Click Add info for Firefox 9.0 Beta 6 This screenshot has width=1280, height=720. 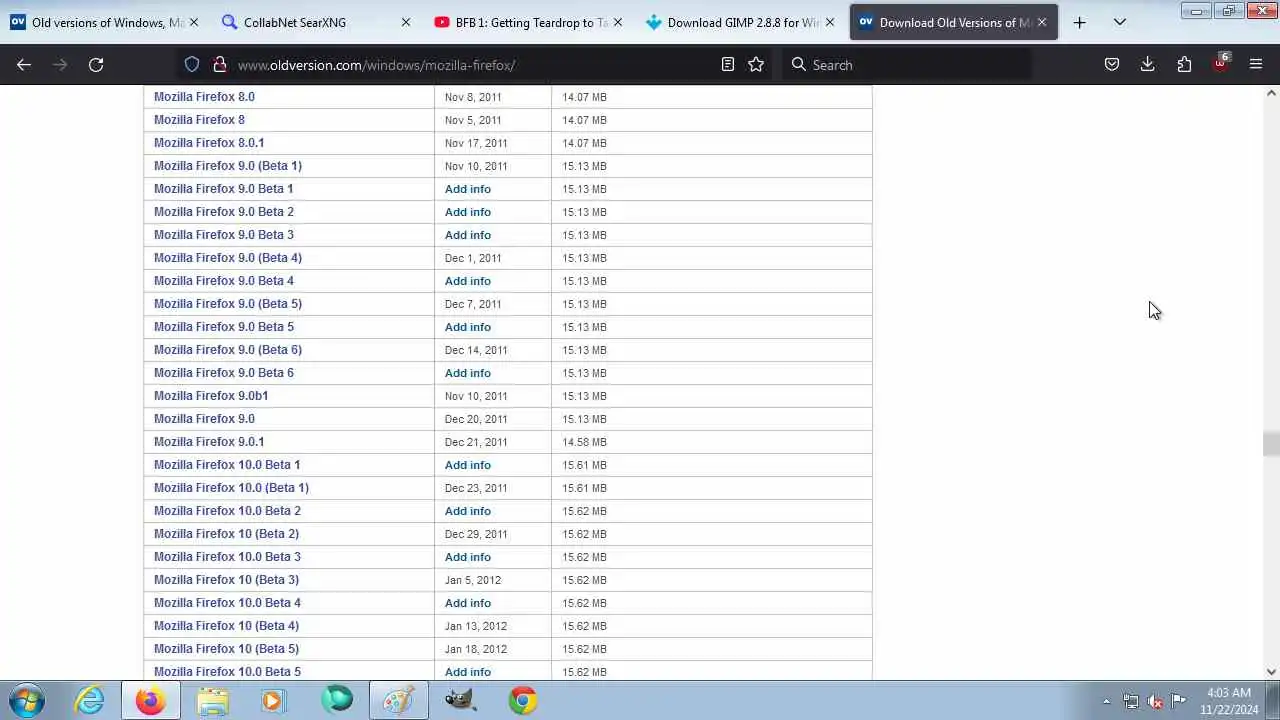[468, 373]
